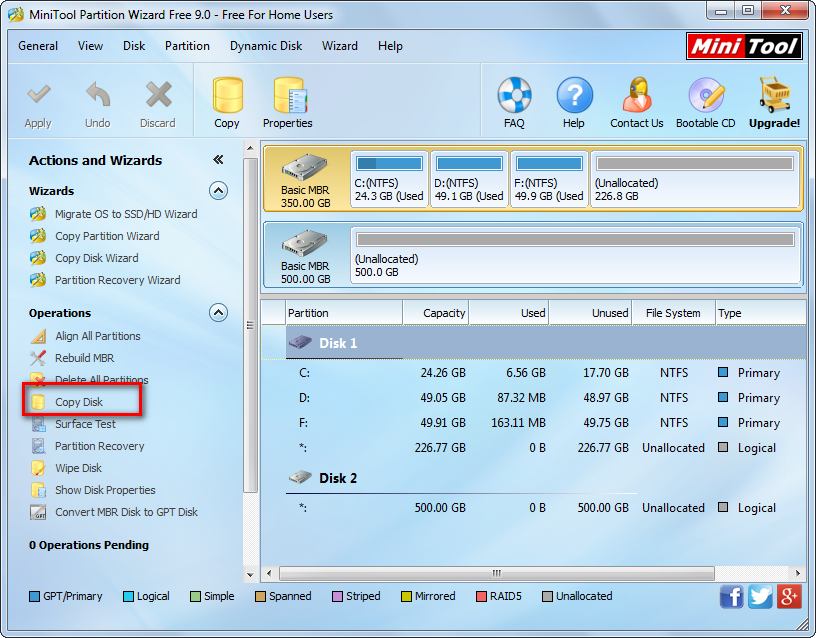816x638 pixels.
Task: Click the Discard X icon
Action: pos(158,95)
